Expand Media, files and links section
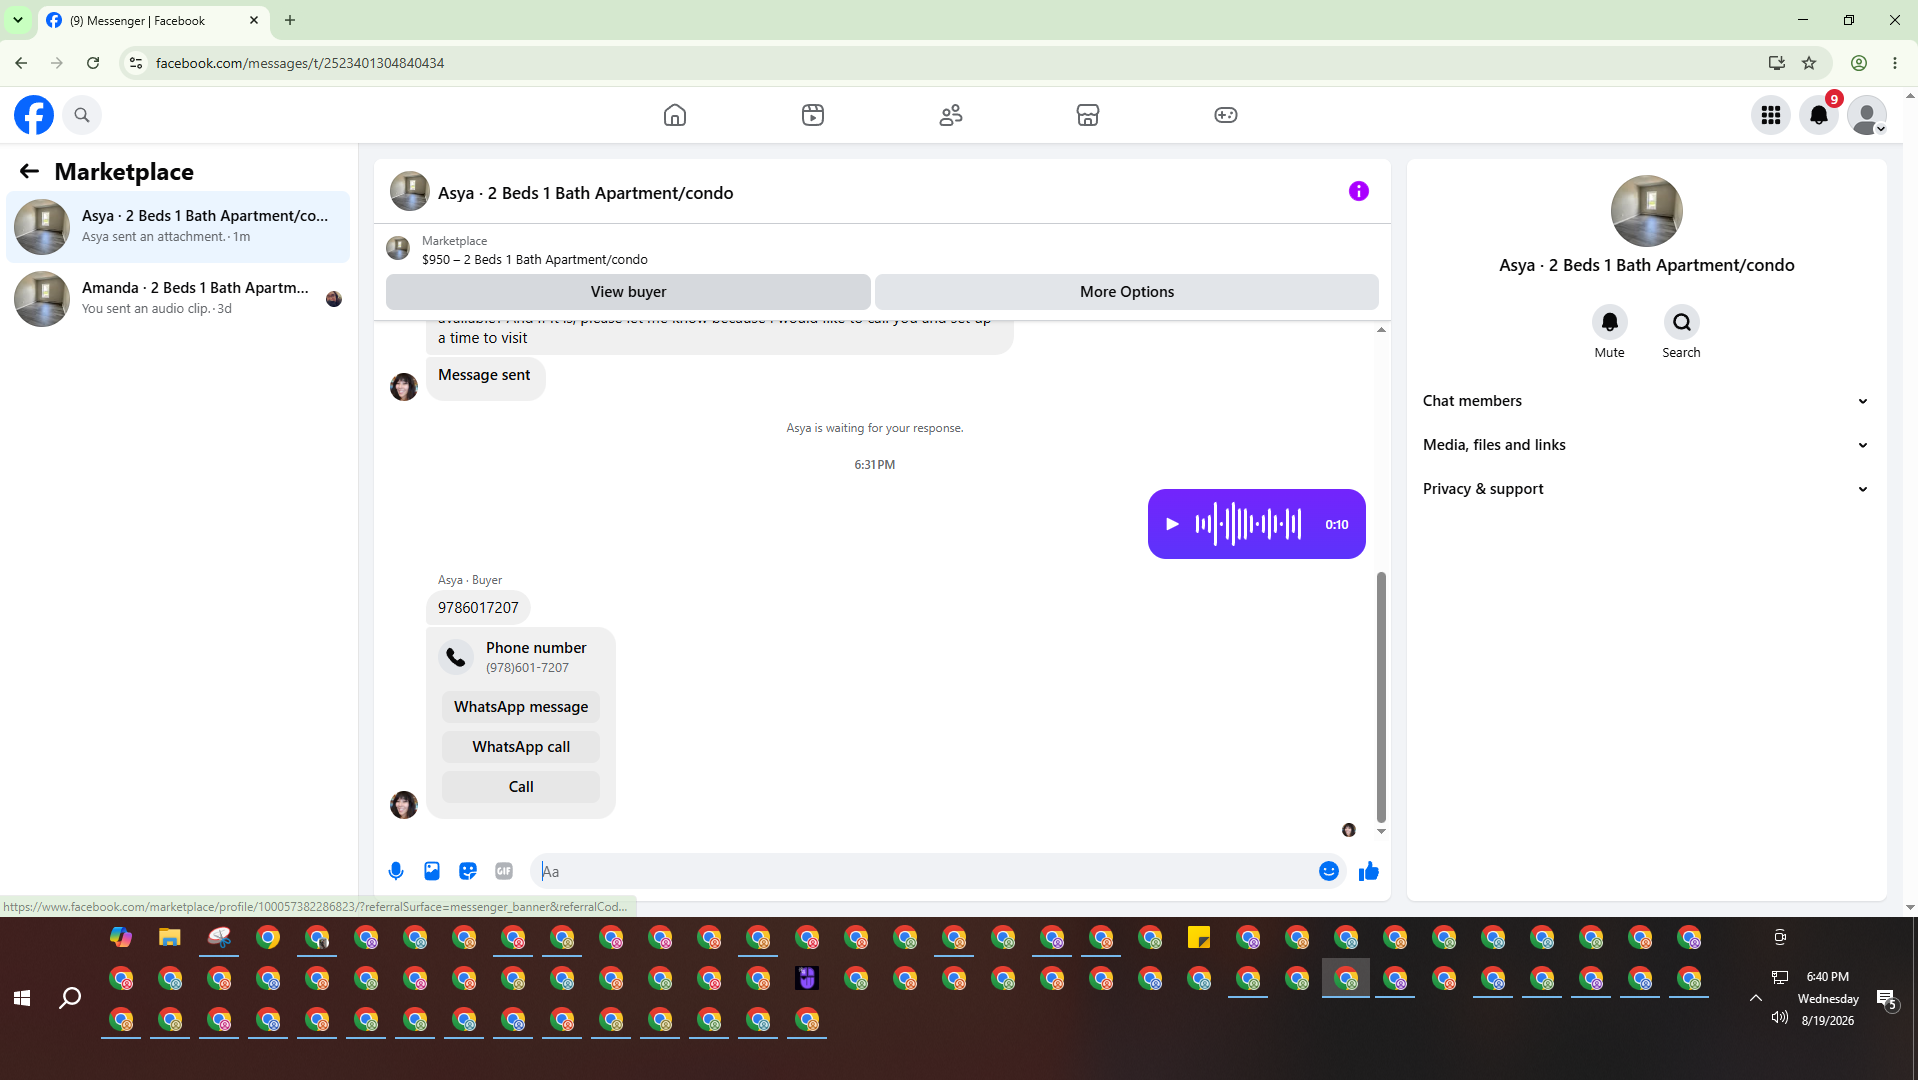 tap(1646, 445)
